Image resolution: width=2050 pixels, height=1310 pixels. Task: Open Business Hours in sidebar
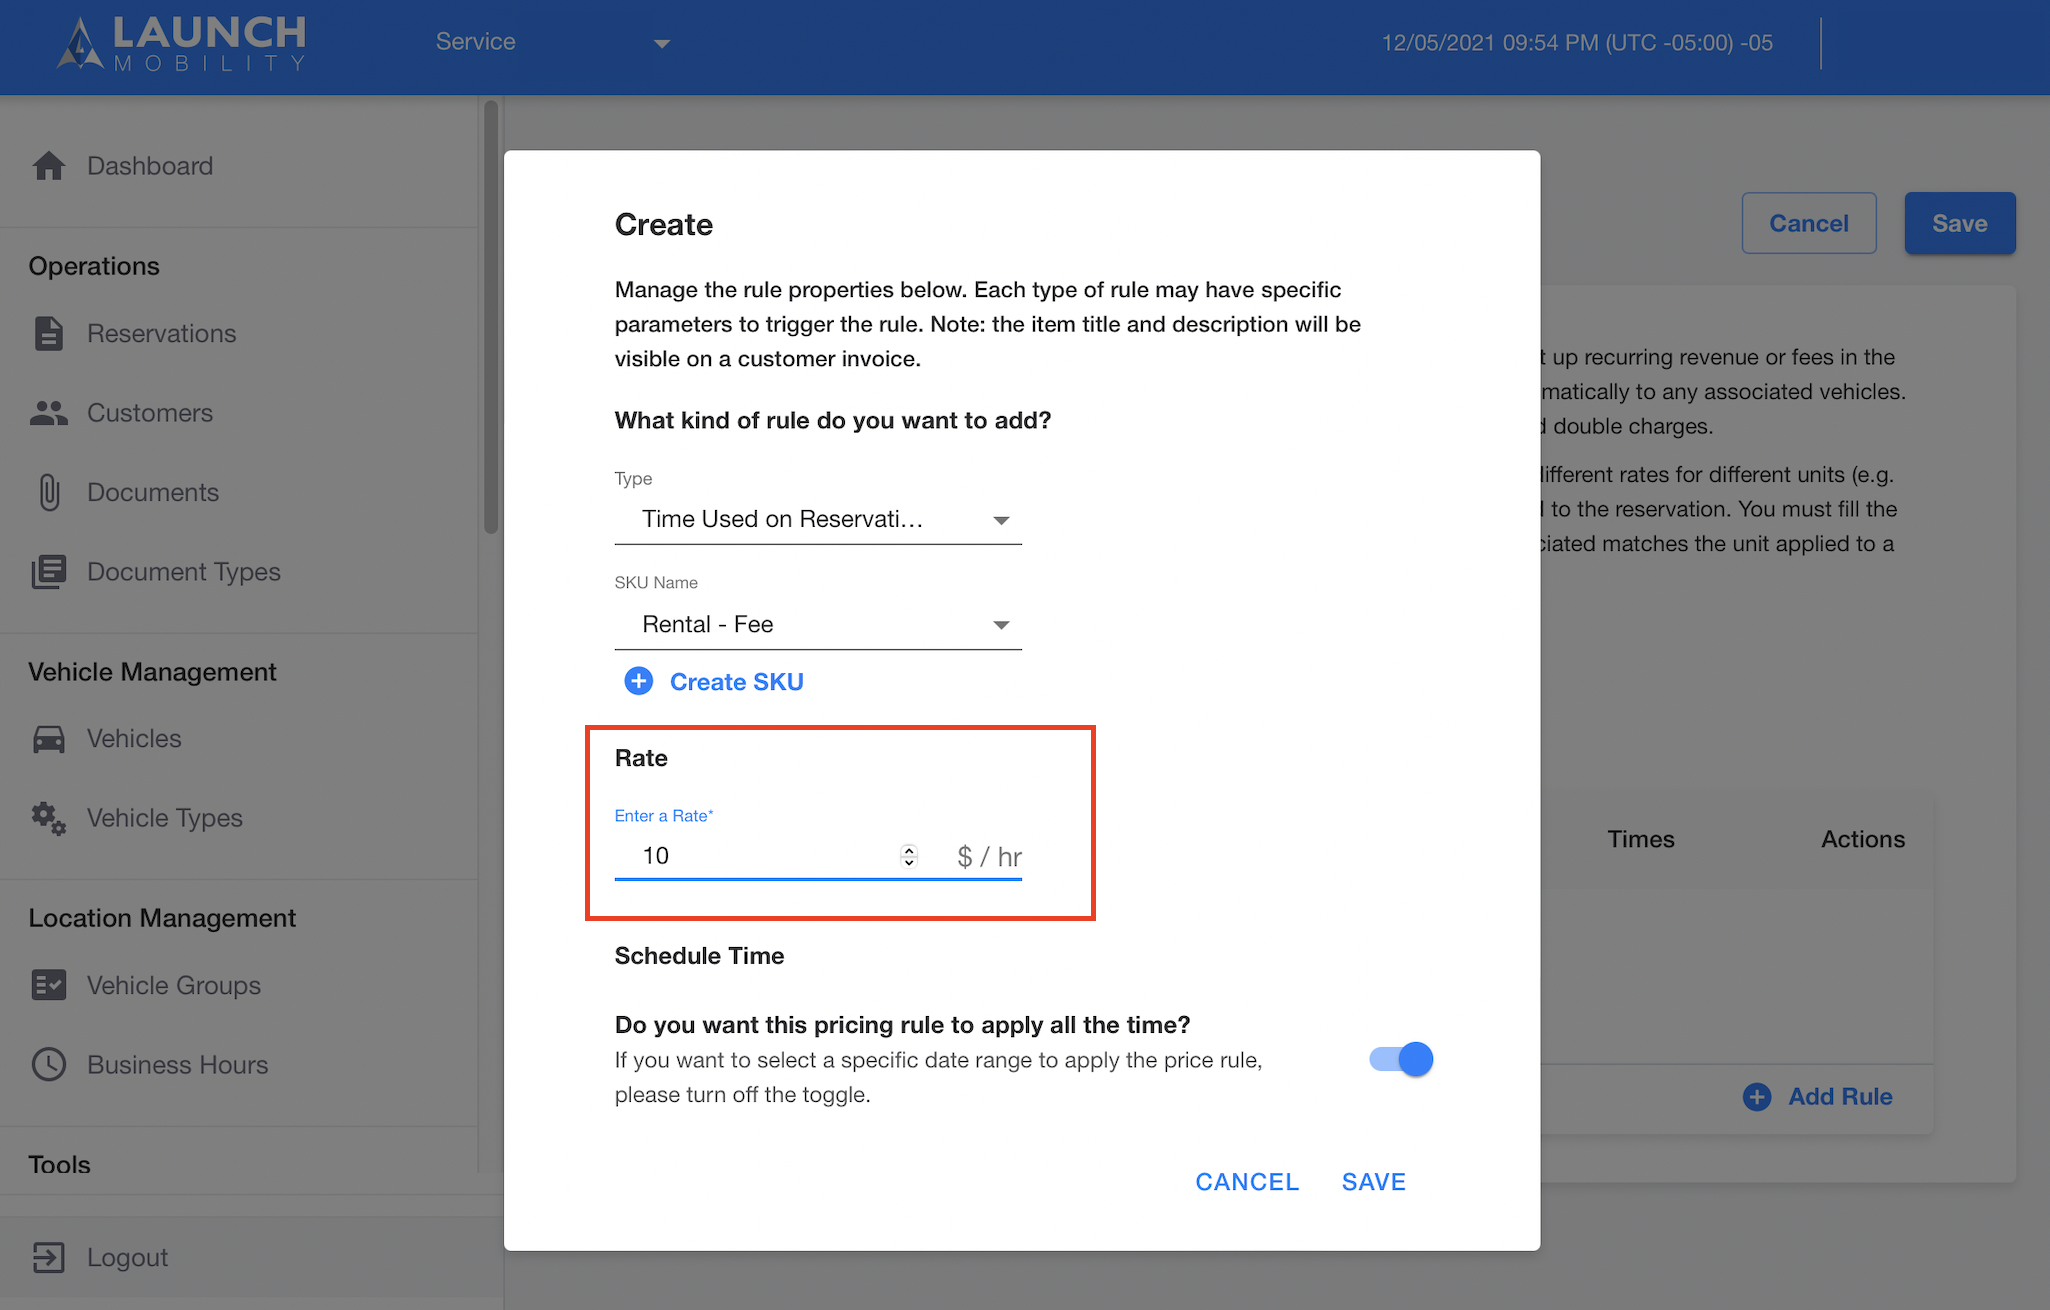coord(178,1064)
